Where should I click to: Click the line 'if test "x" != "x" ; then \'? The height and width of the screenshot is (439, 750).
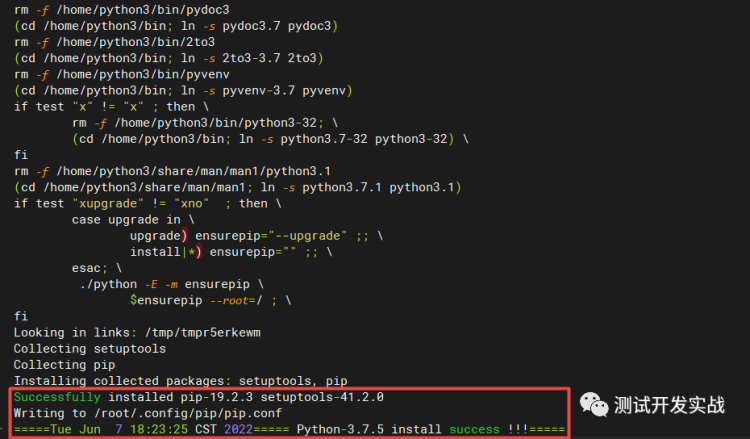(x=111, y=107)
